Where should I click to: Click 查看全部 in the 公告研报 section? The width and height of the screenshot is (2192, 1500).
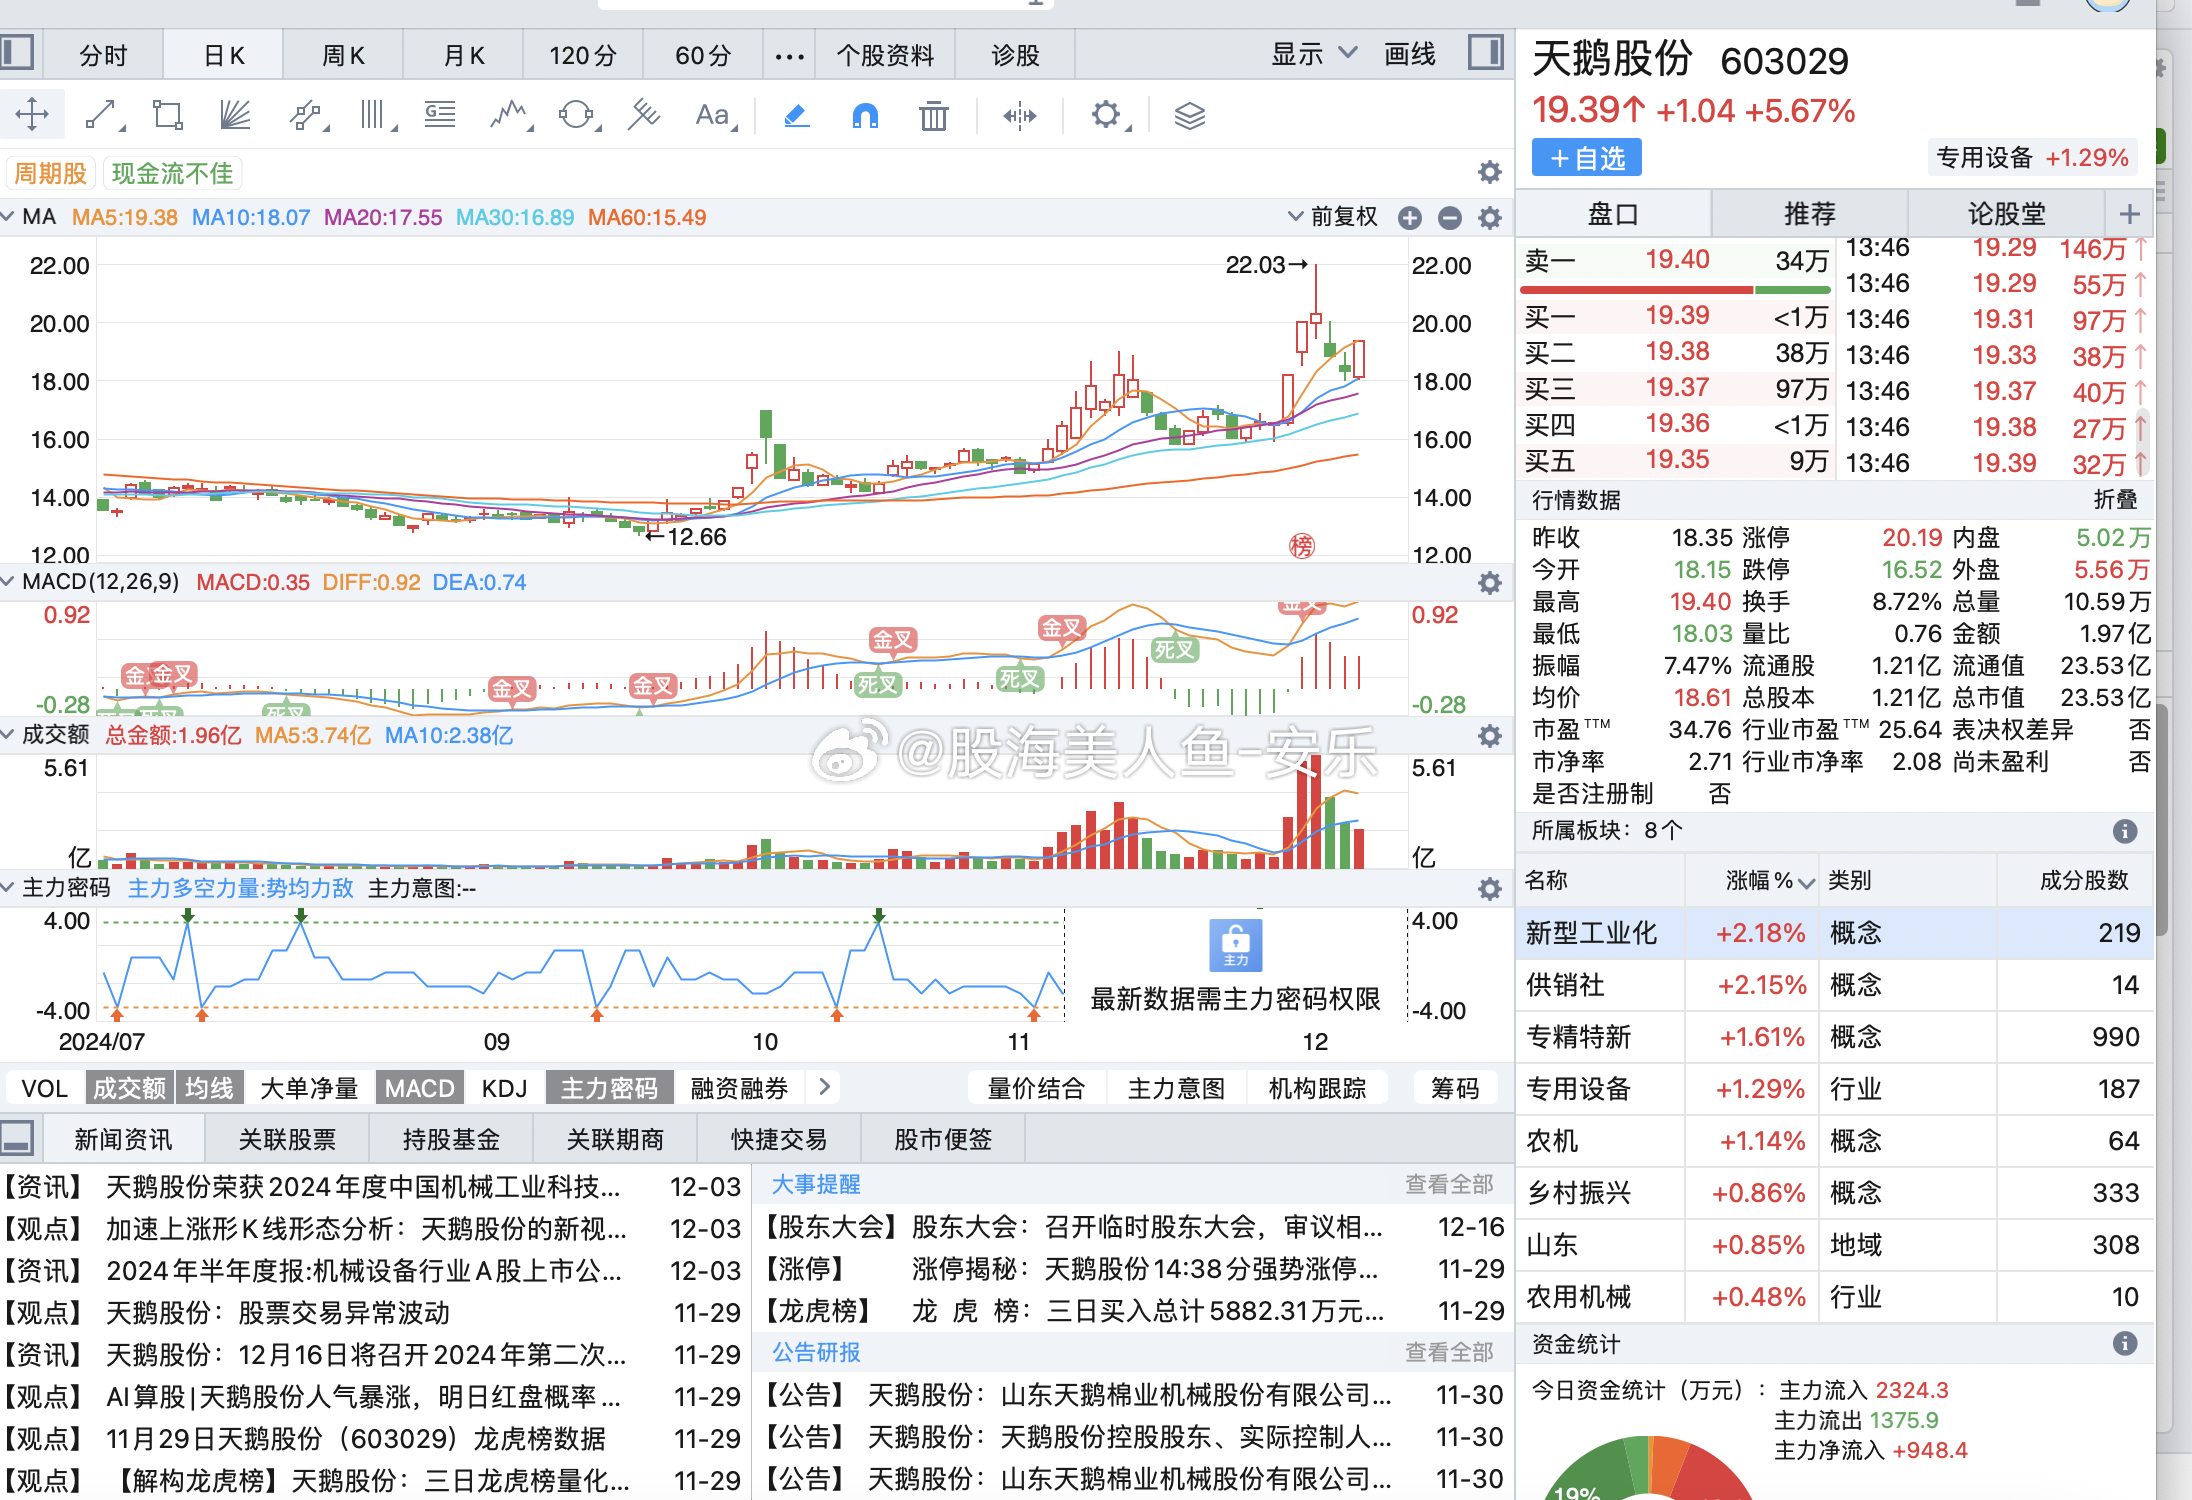point(1449,1352)
